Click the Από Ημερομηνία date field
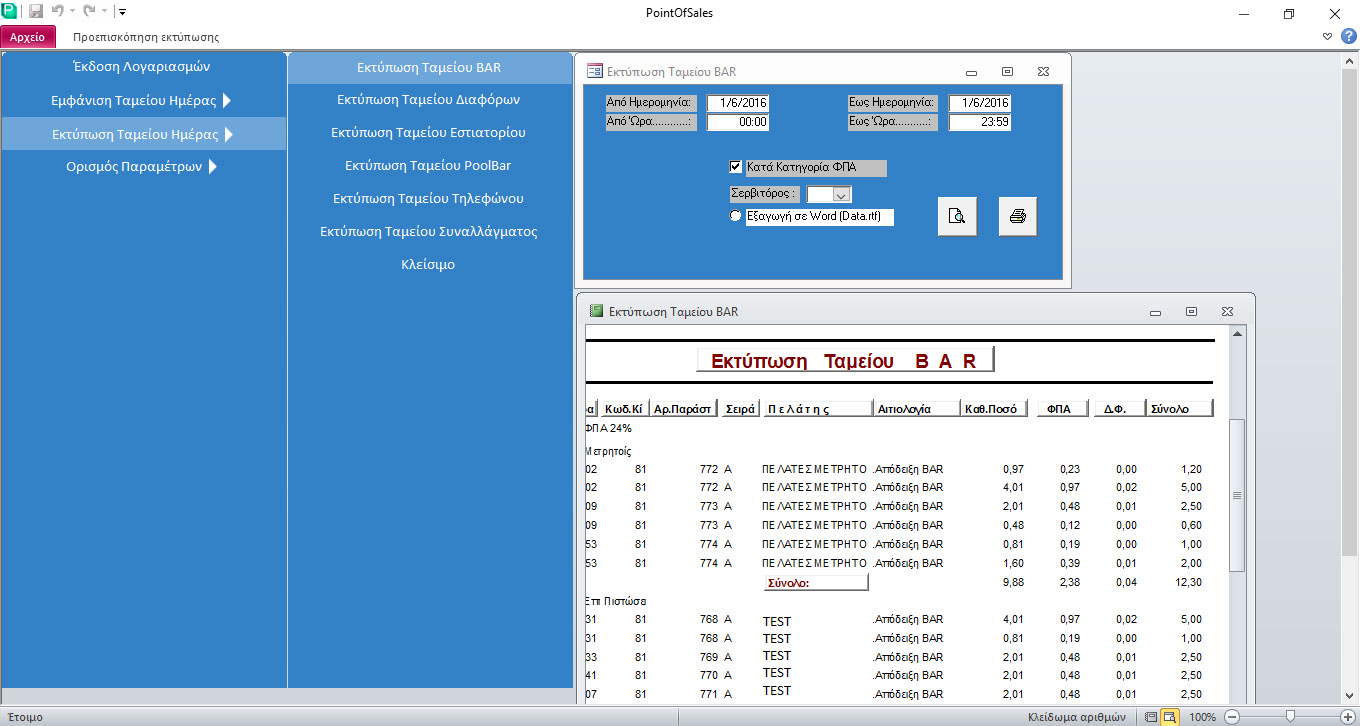This screenshot has height=726, width=1360. [737, 103]
